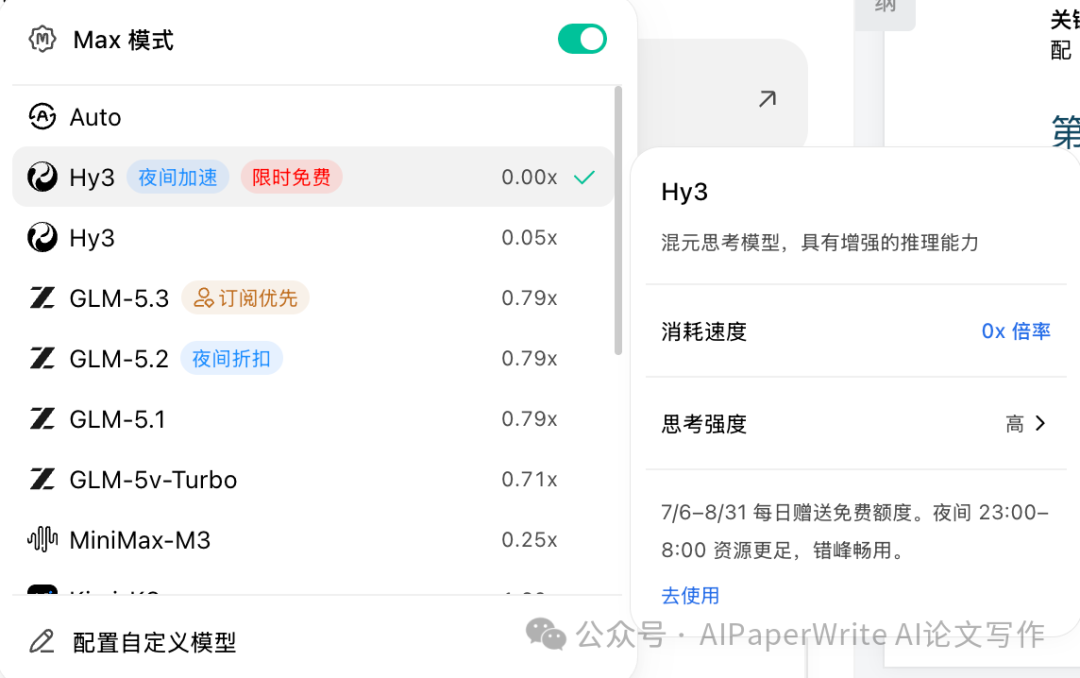1080x678 pixels.
Task: Click the 消耗速度 label
Action: pos(704,331)
